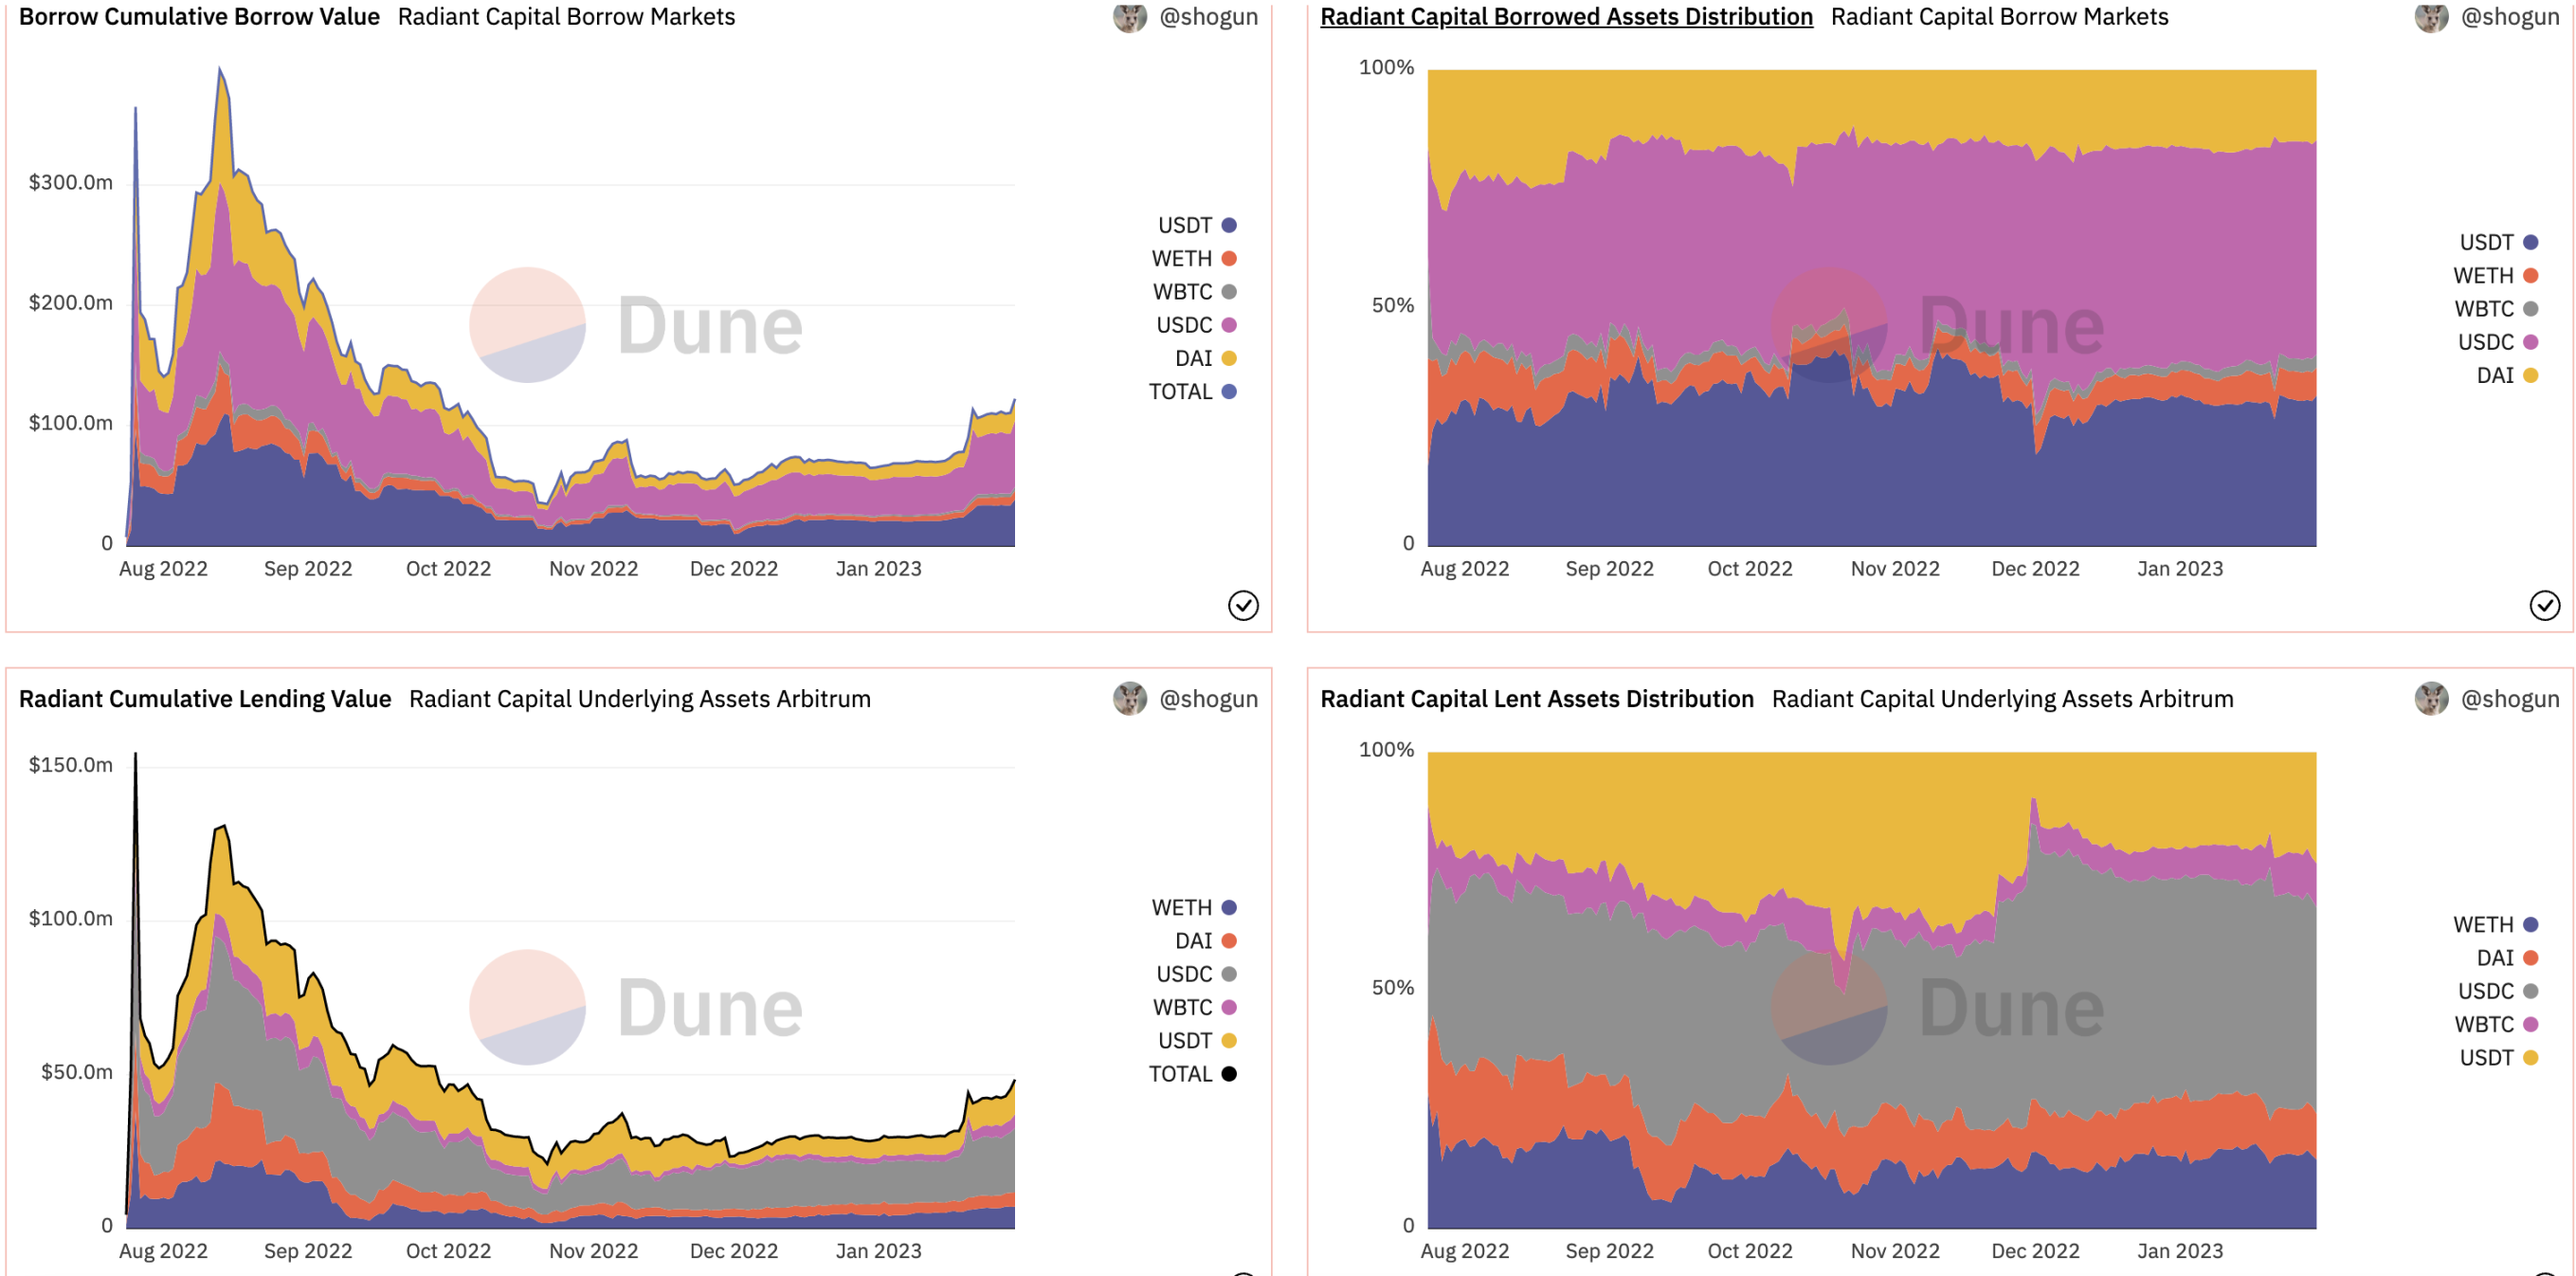Toggle WETH series in Cumulative Borrow Value legend
Screen dimensions: 2576x1276
[x=1194, y=258]
